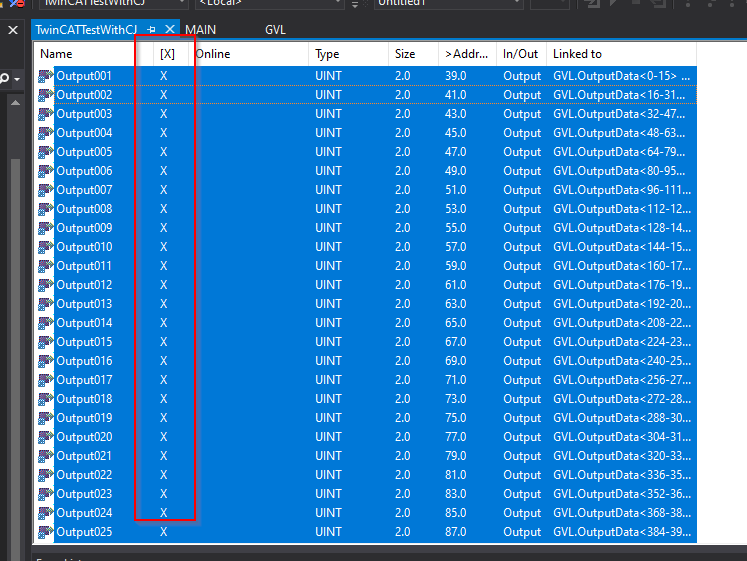Click the left panel vertical scrollbar thumb
The width and height of the screenshot is (747, 561).
pos(15,360)
